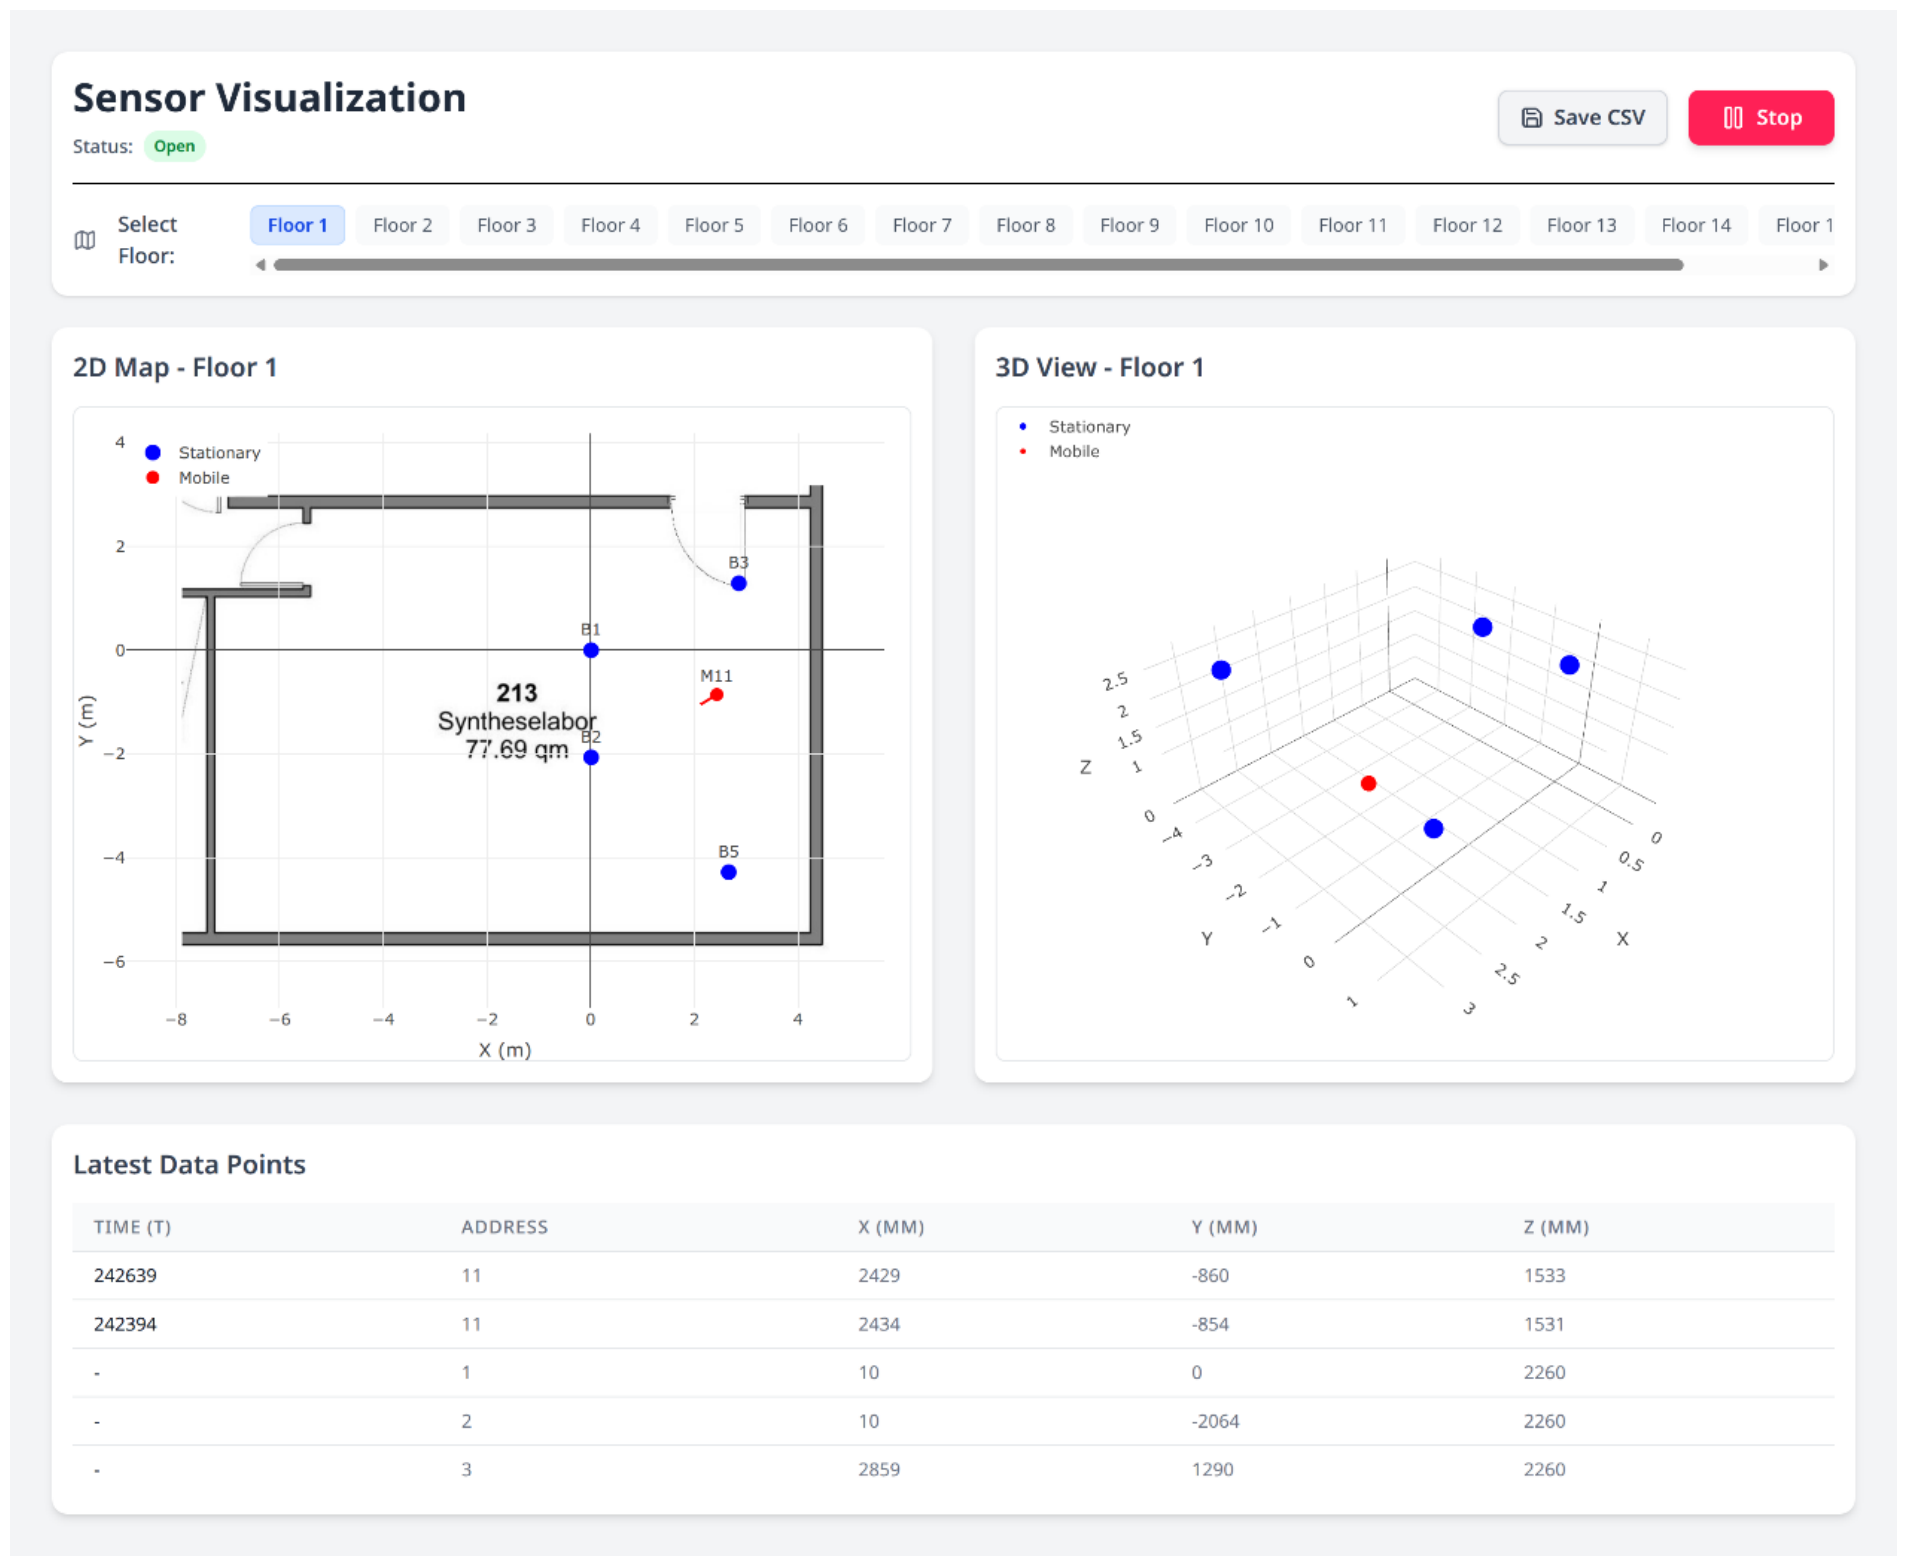1906x1565 pixels.
Task: Open the Floor 7 tab
Action: 921,225
